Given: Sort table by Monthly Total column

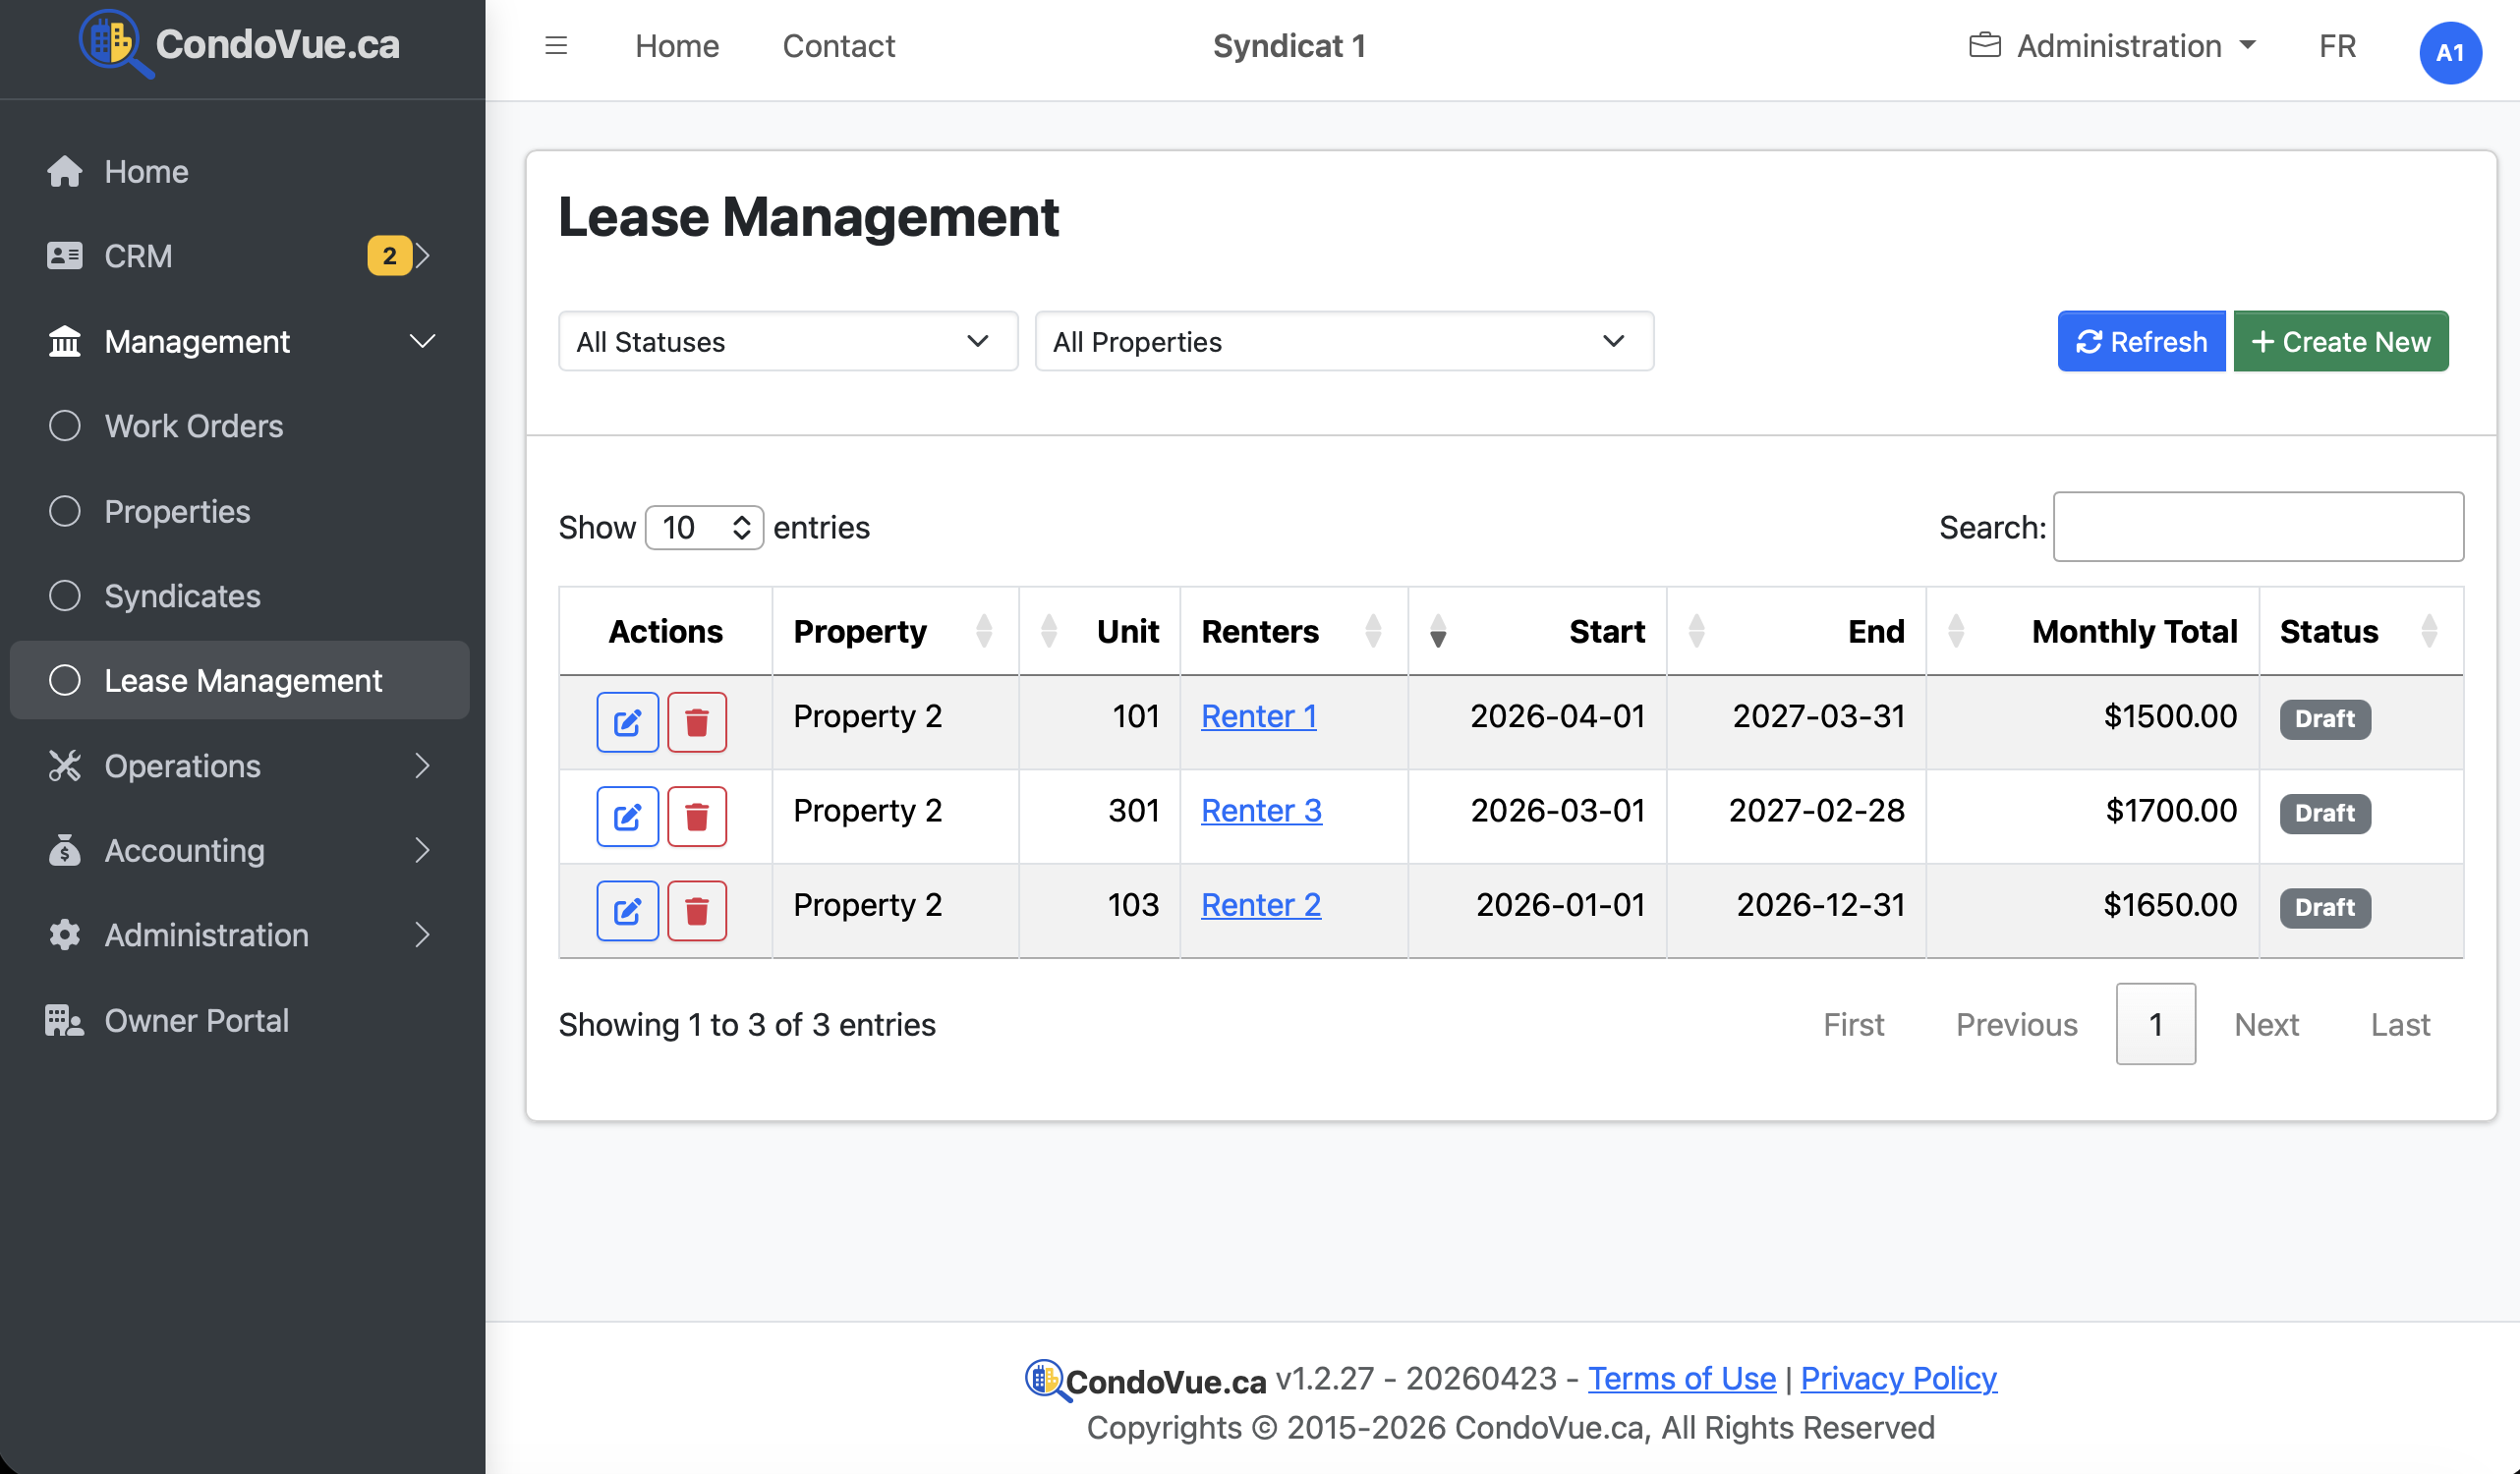Looking at the screenshot, I should point(2092,631).
